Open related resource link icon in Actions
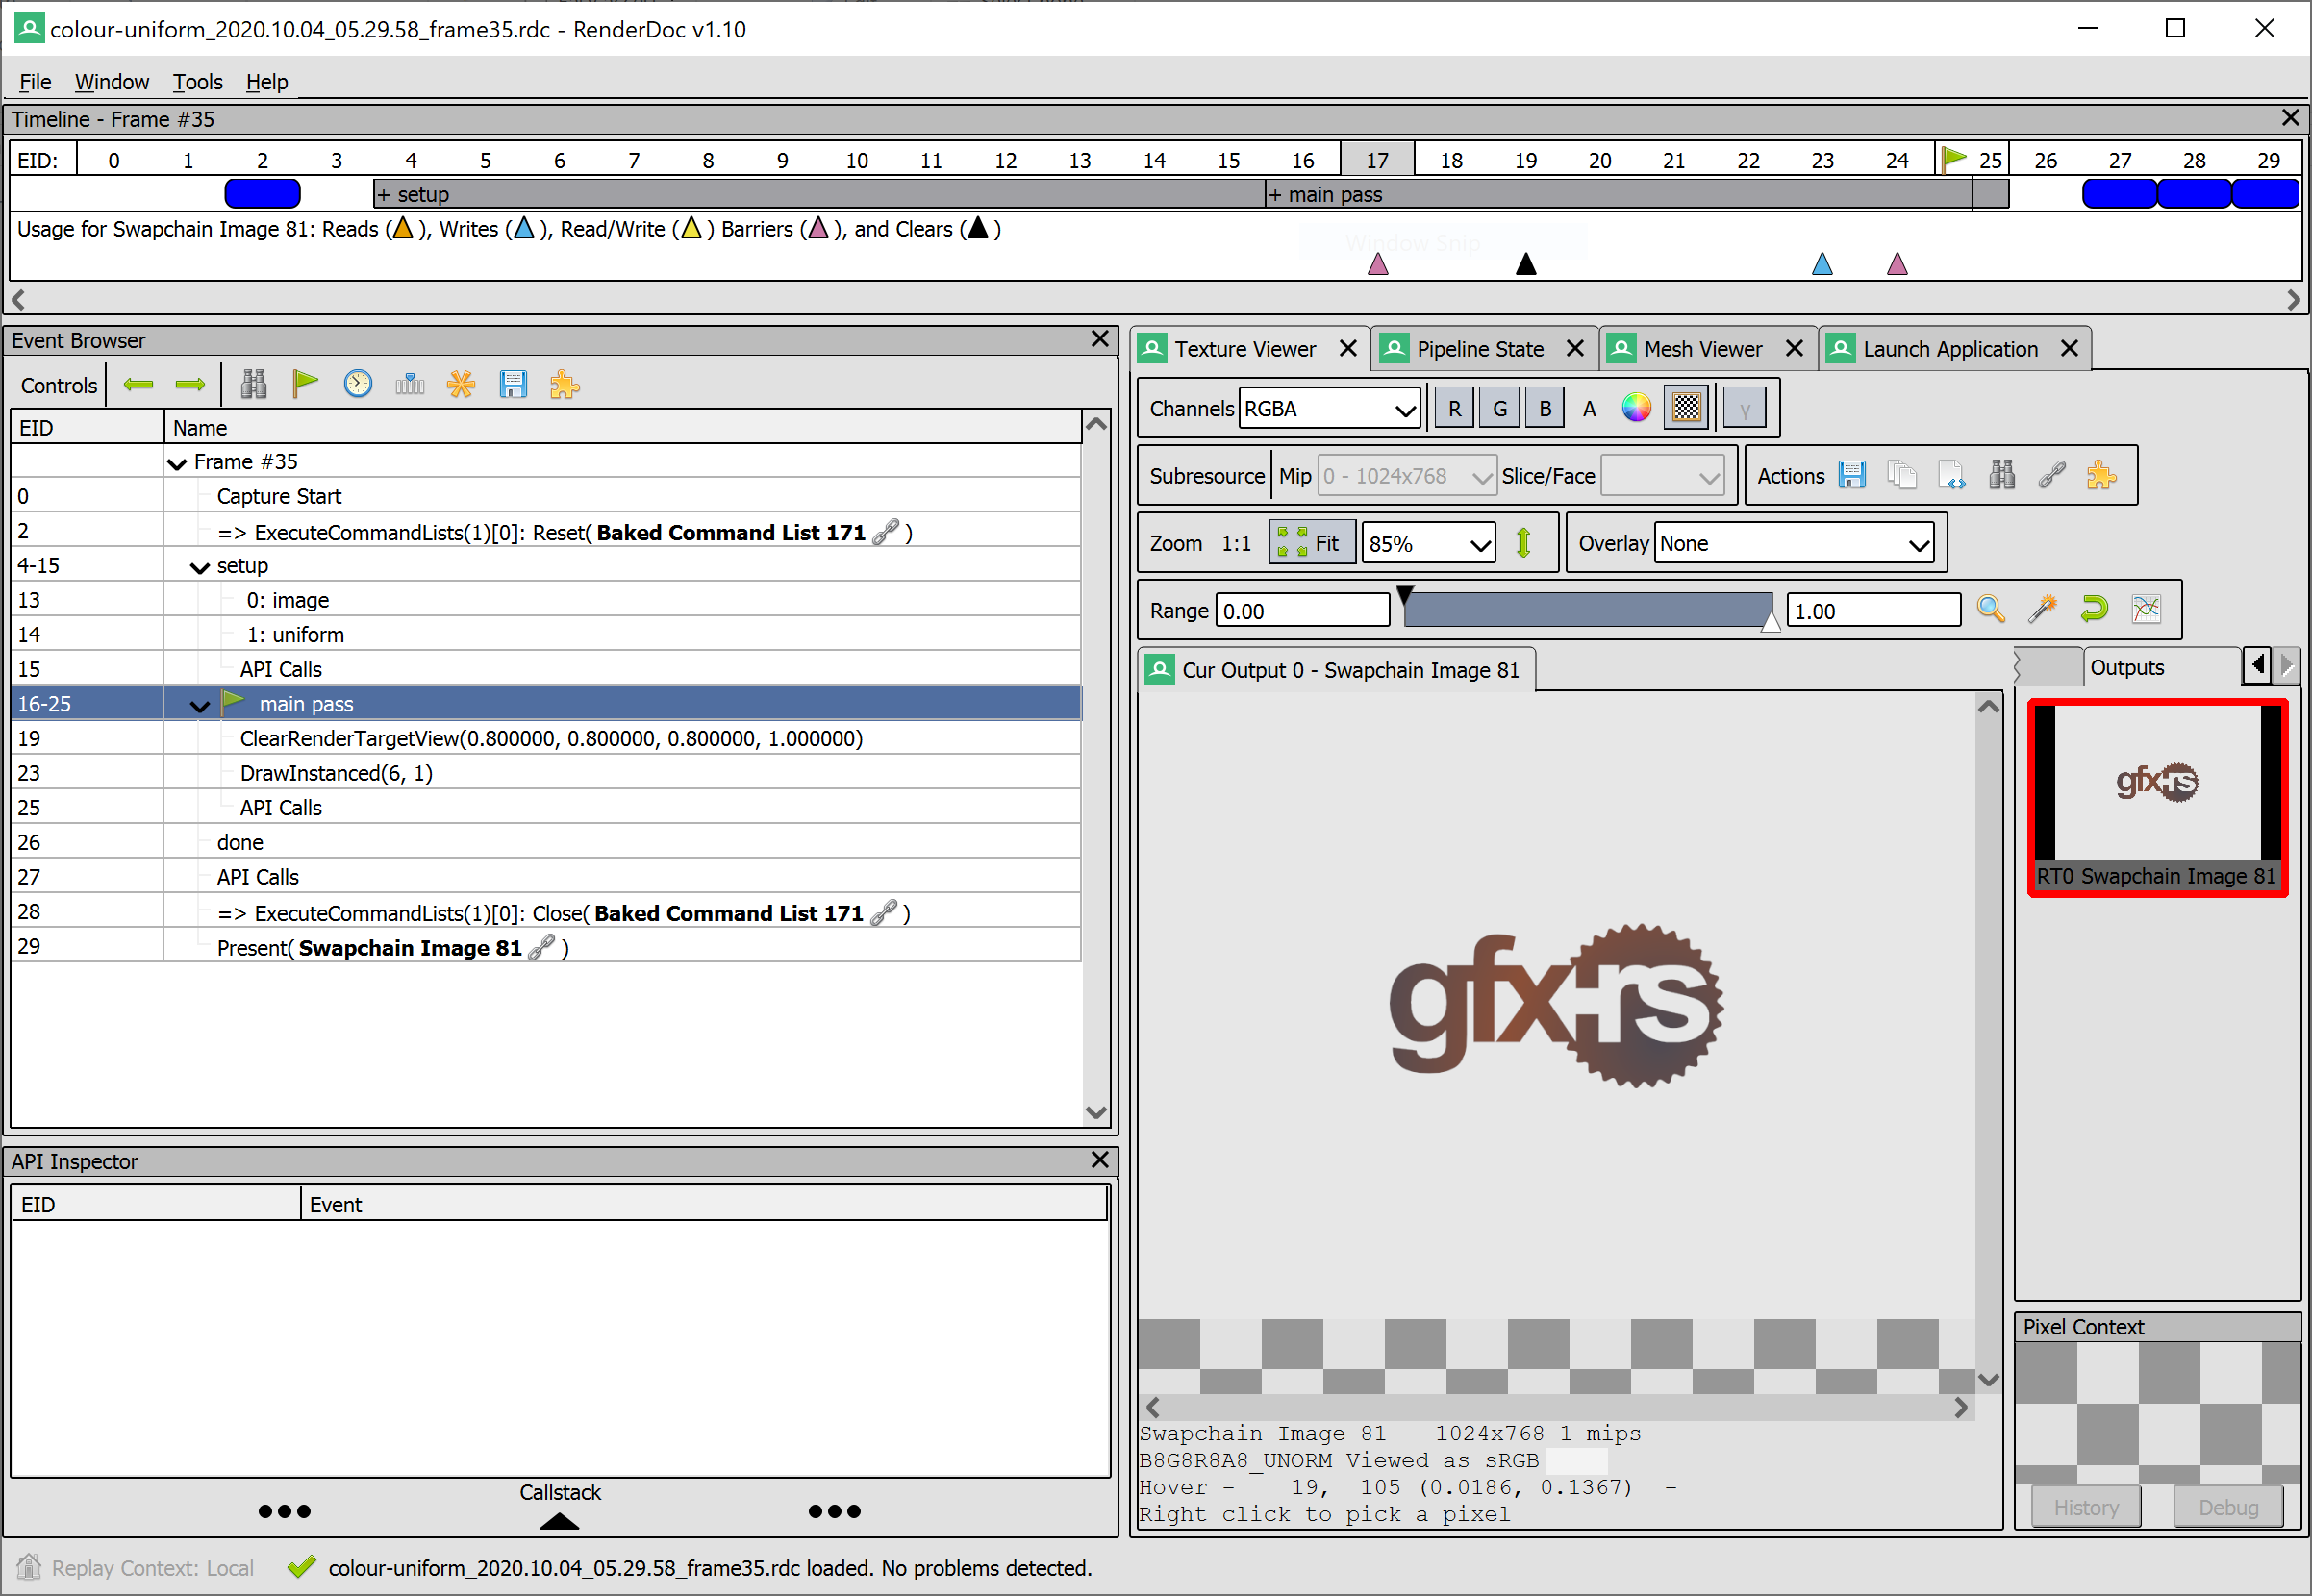This screenshot has width=2312, height=1596. pos(2052,475)
